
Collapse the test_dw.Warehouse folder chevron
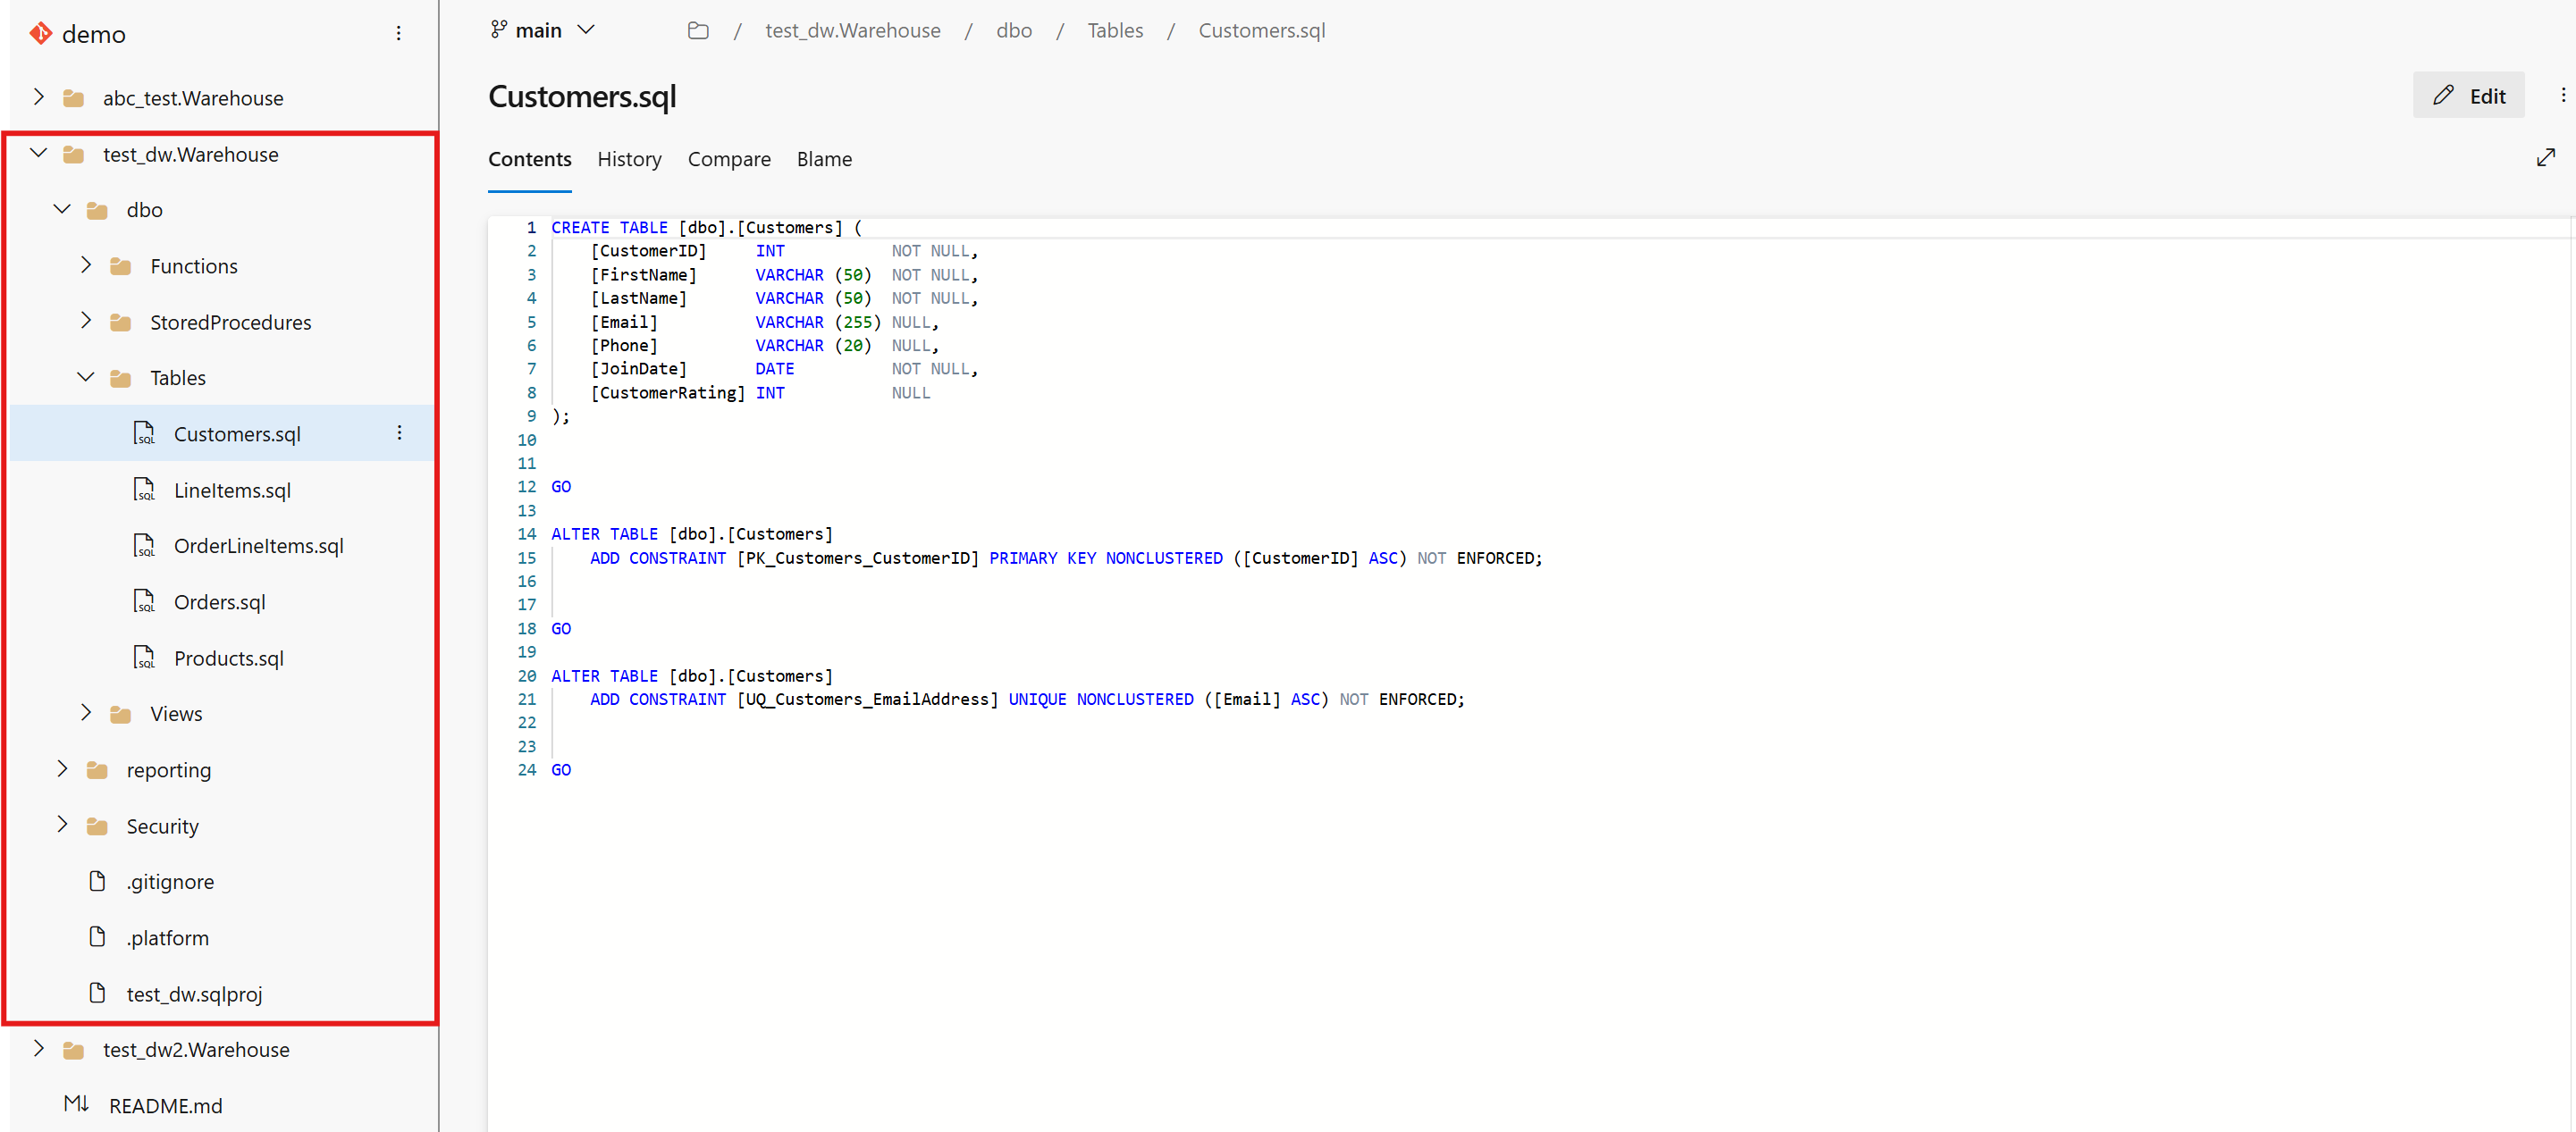click(x=38, y=153)
